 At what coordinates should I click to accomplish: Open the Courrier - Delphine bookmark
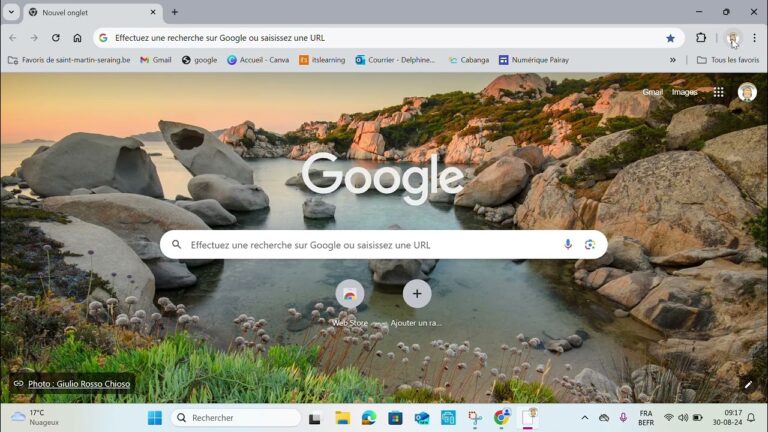(x=395, y=60)
